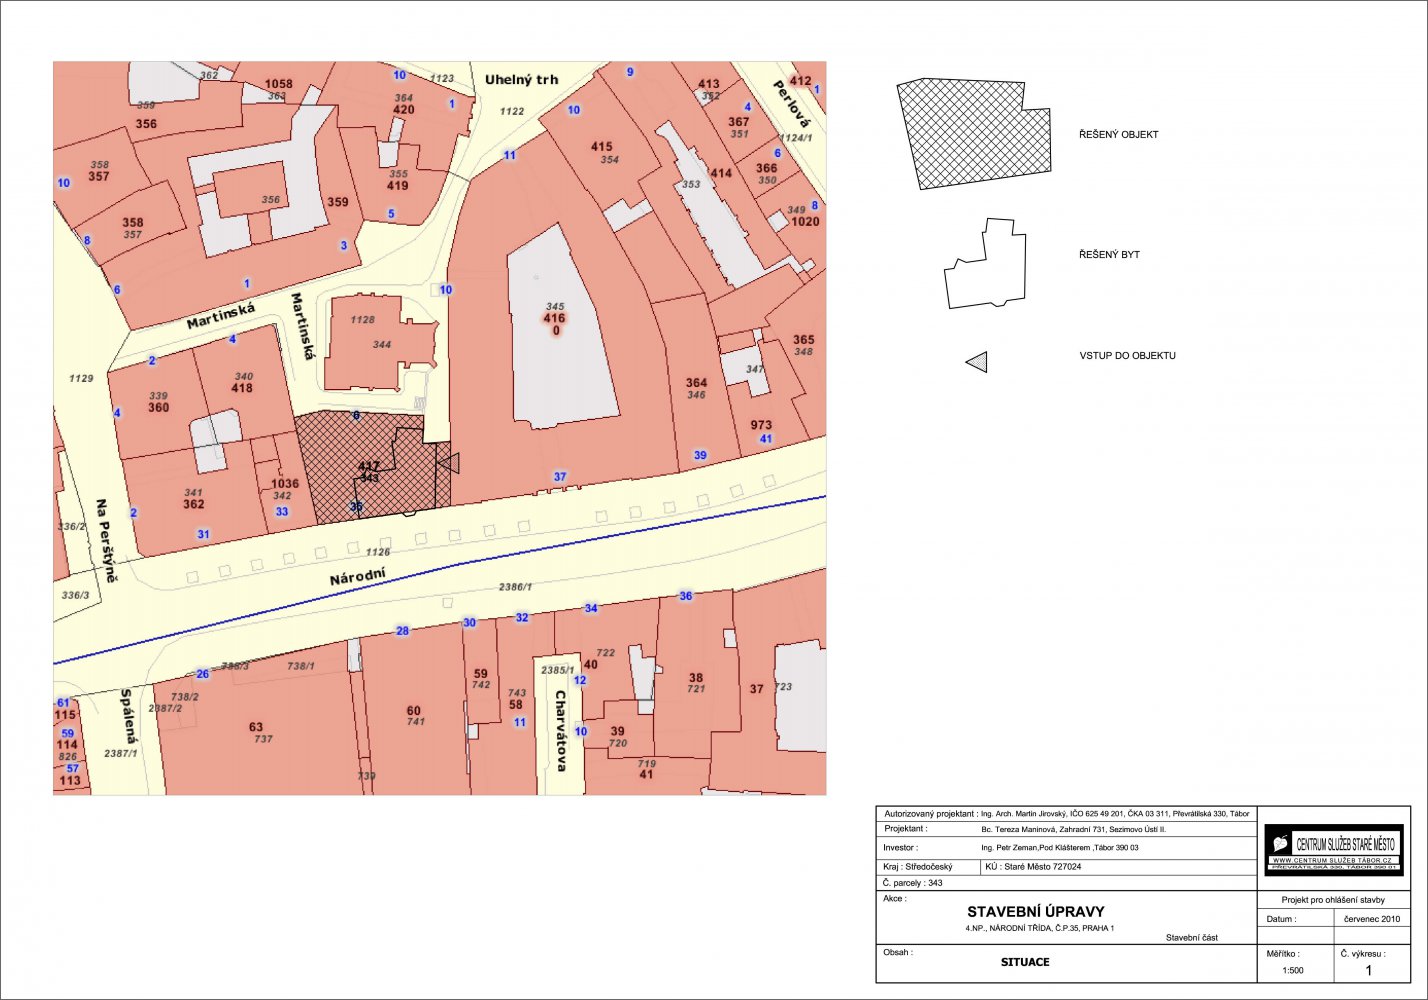Click the ŘEŠENÝ OBJEKT legend text
The image size is (1428, 1000).
(x=1118, y=134)
